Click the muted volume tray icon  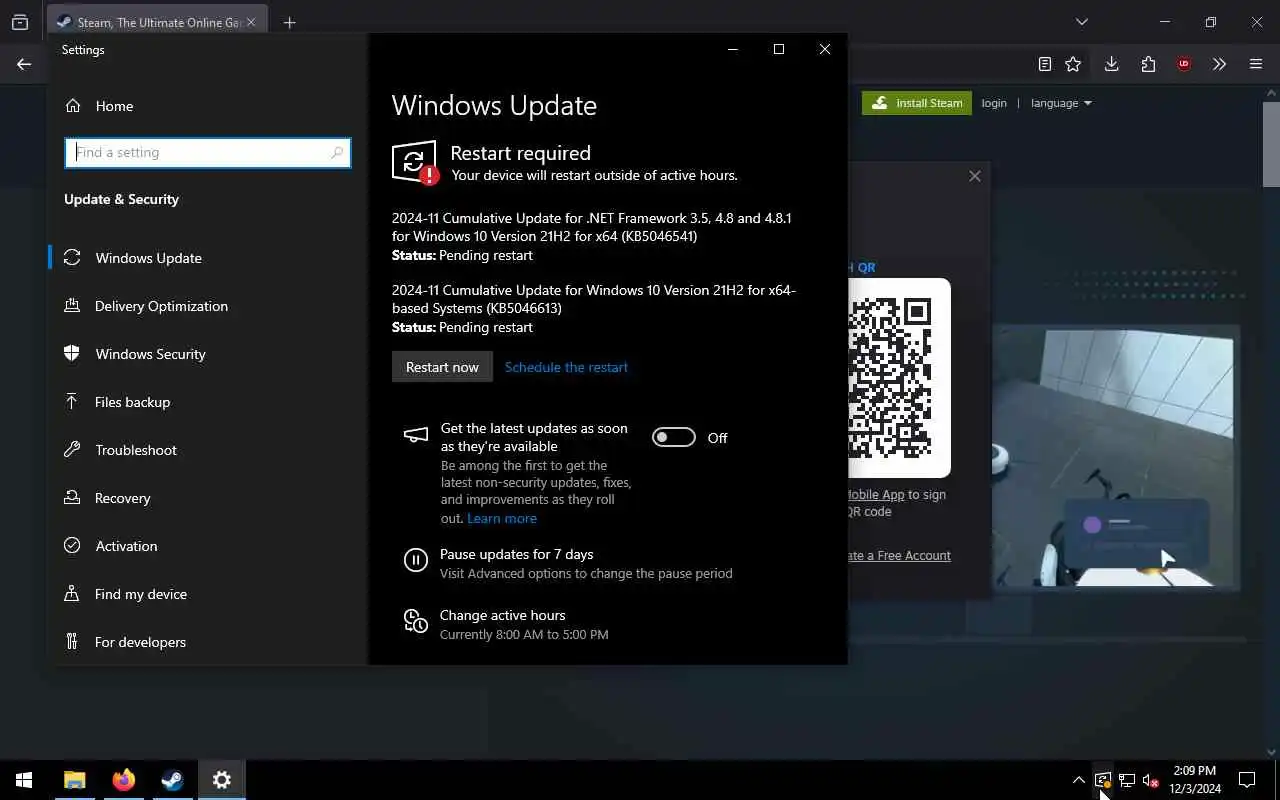coord(1150,780)
